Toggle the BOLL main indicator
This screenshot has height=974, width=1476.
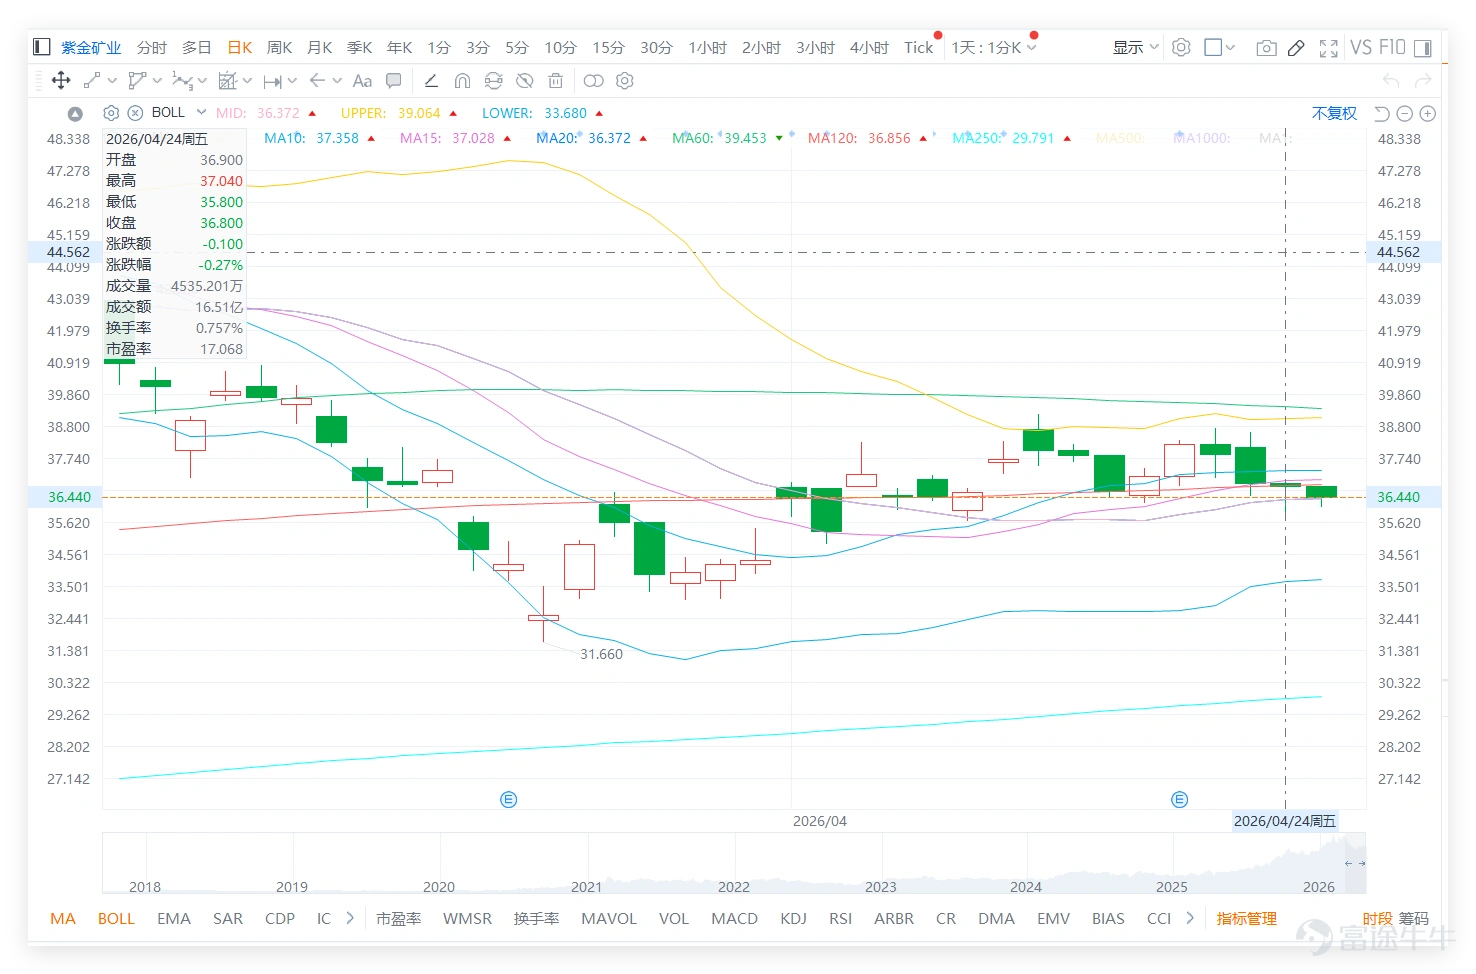[116, 918]
